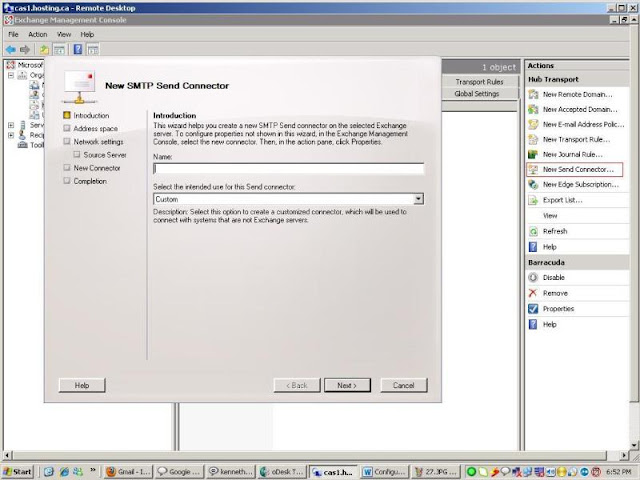Open the intended use Custom dropdown
This screenshot has height=480, width=640.
(418, 199)
